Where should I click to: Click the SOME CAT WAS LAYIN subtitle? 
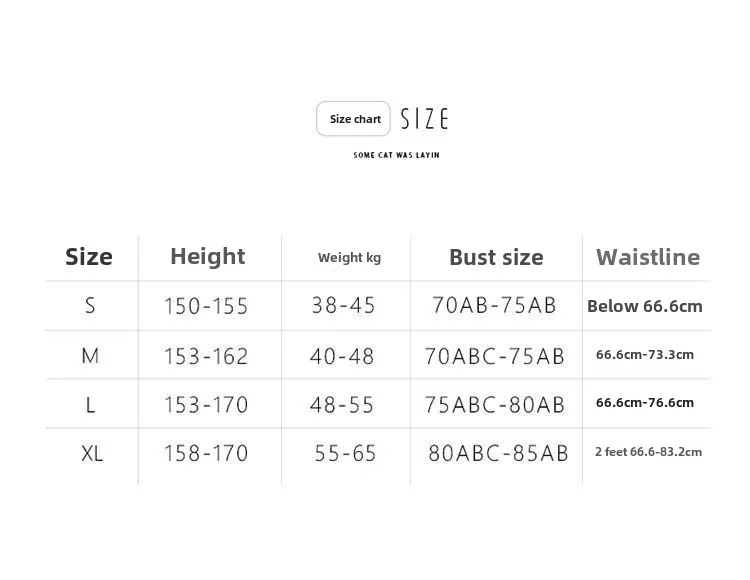coord(397,155)
